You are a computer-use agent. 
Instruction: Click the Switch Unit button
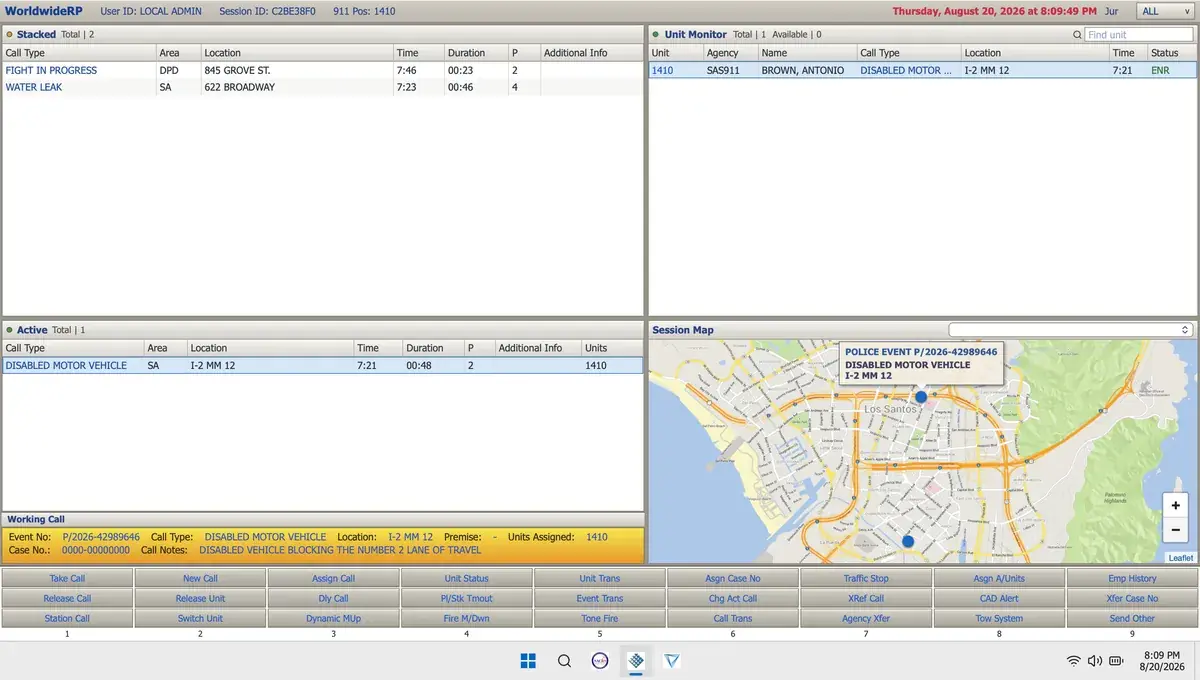coord(200,618)
